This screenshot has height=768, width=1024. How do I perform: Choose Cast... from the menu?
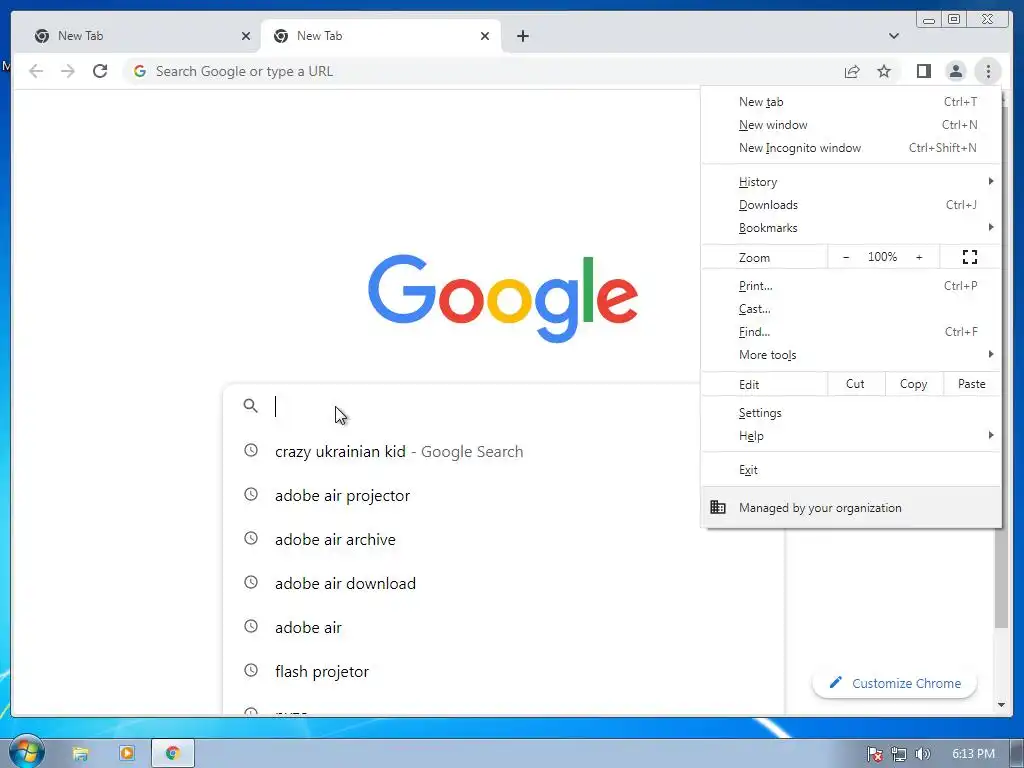tap(851, 309)
